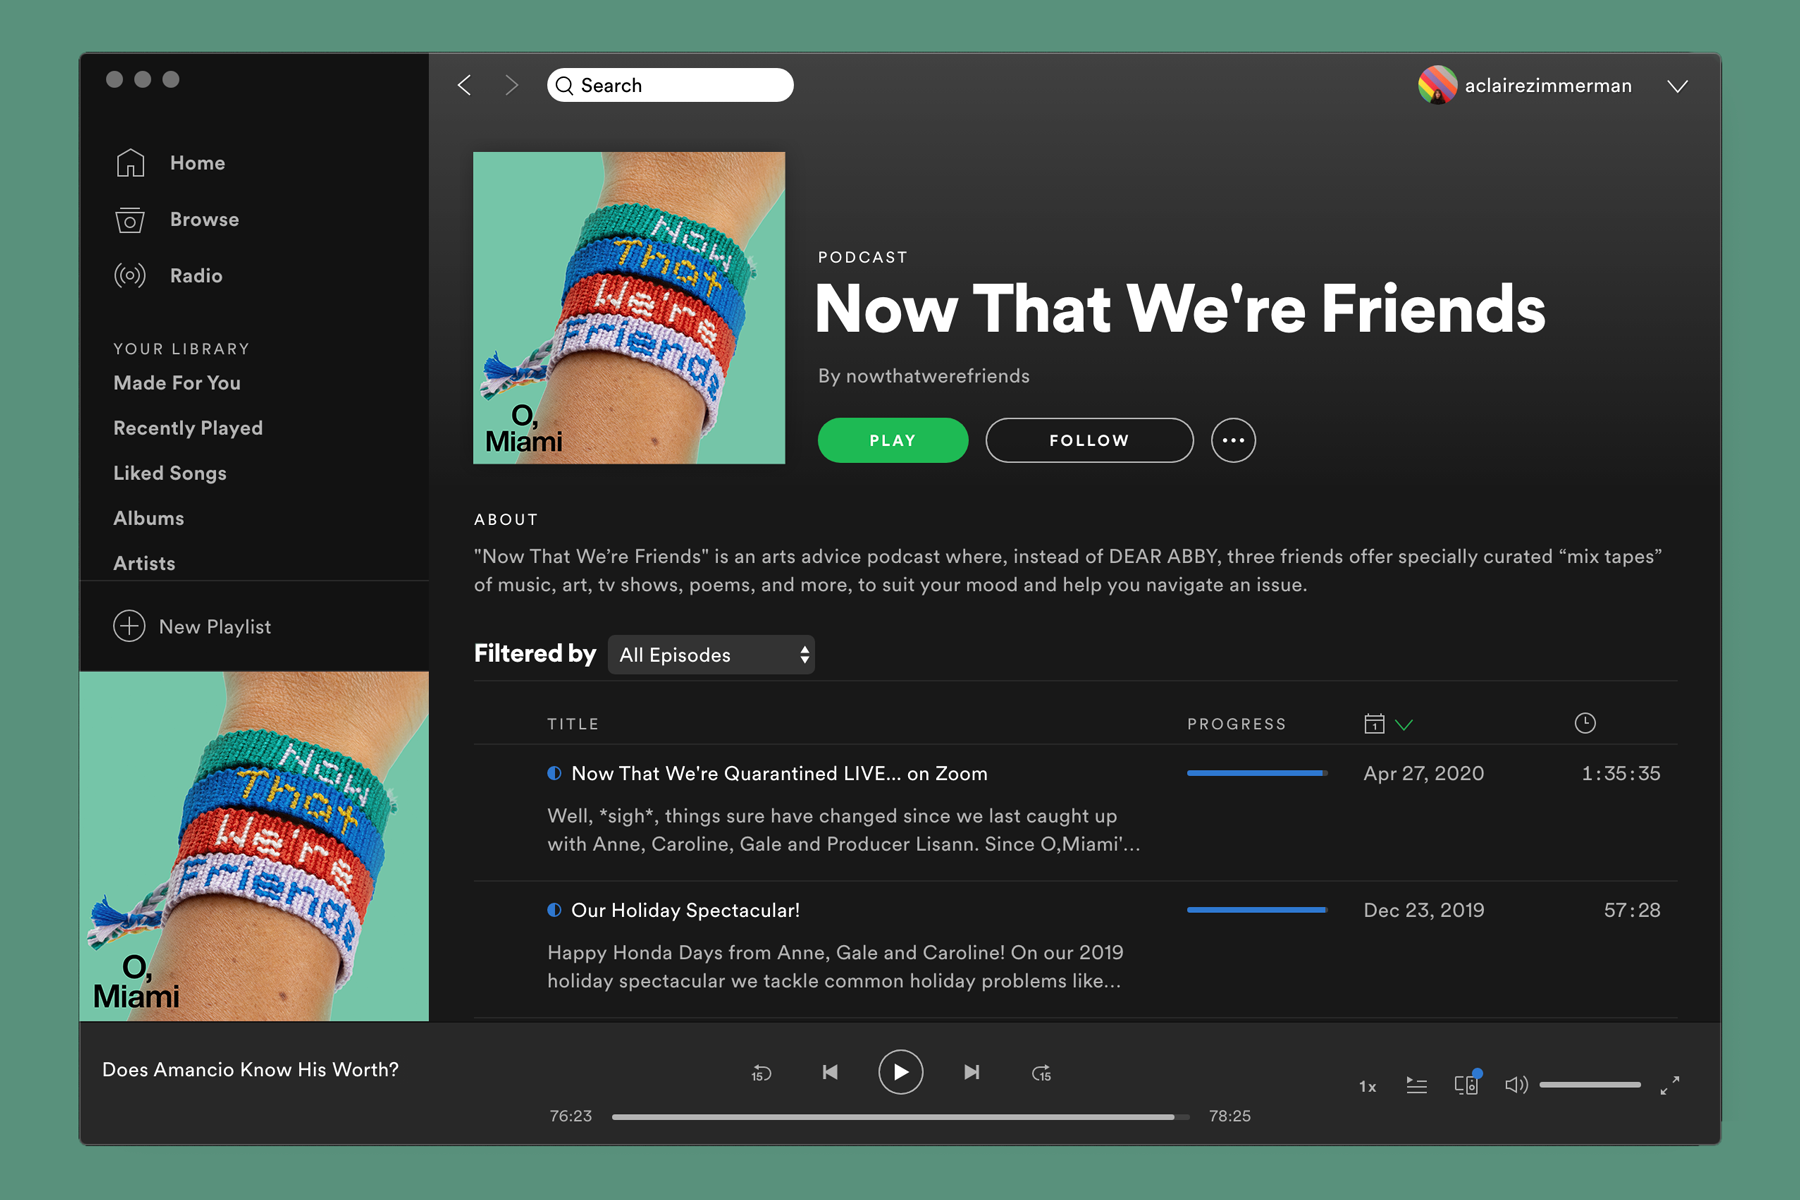Click the 57:28 duration
The width and height of the screenshot is (1800, 1200).
pos(1632,910)
